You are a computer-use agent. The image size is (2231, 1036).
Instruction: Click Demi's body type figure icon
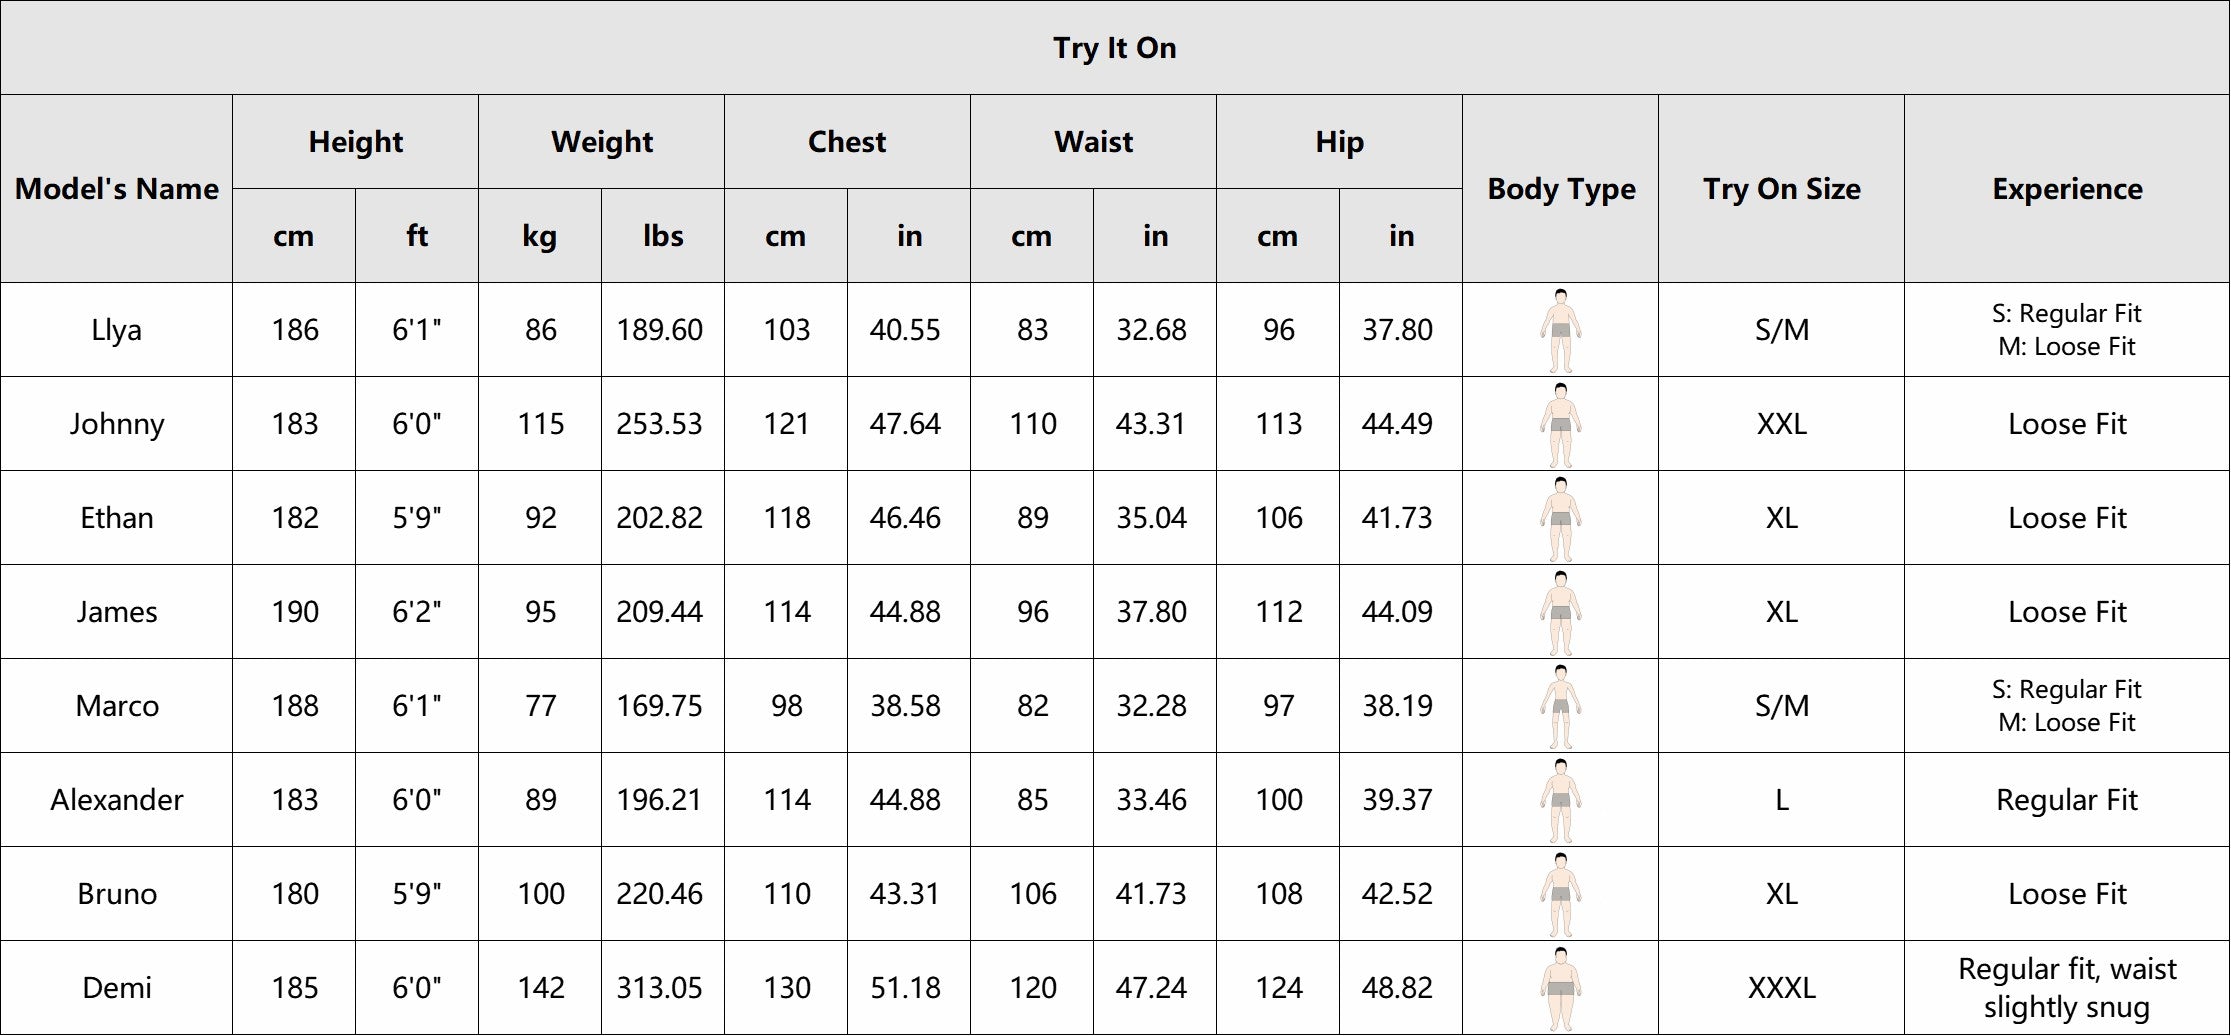[x=1560, y=988]
